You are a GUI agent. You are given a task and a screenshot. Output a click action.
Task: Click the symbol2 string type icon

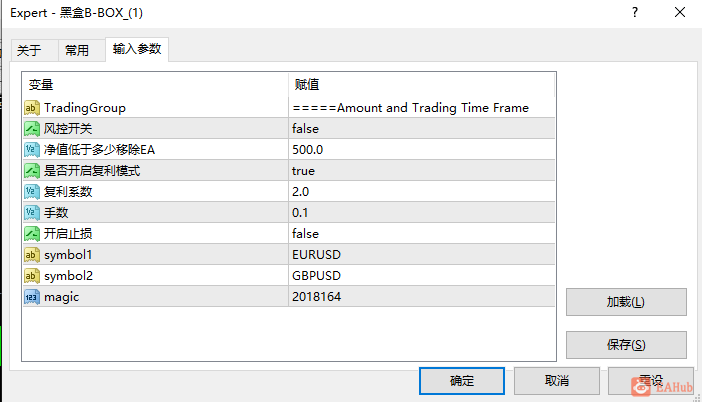pyautogui.click(x=32, y=276)
